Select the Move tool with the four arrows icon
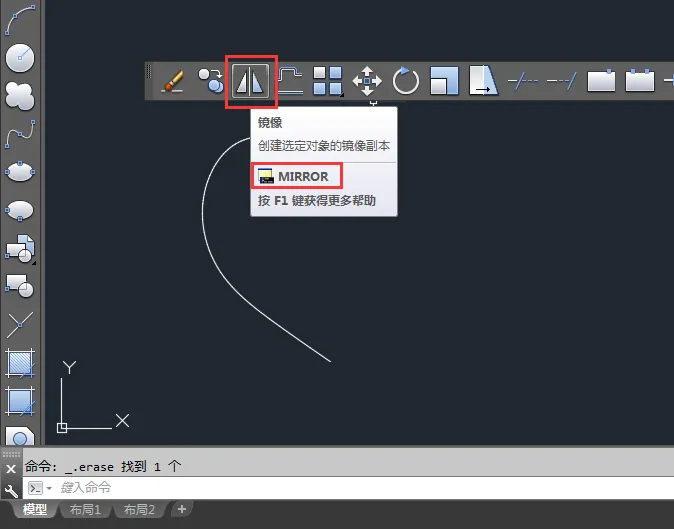The height and width of the screenshot is (529, 674). tap(367, 81)
